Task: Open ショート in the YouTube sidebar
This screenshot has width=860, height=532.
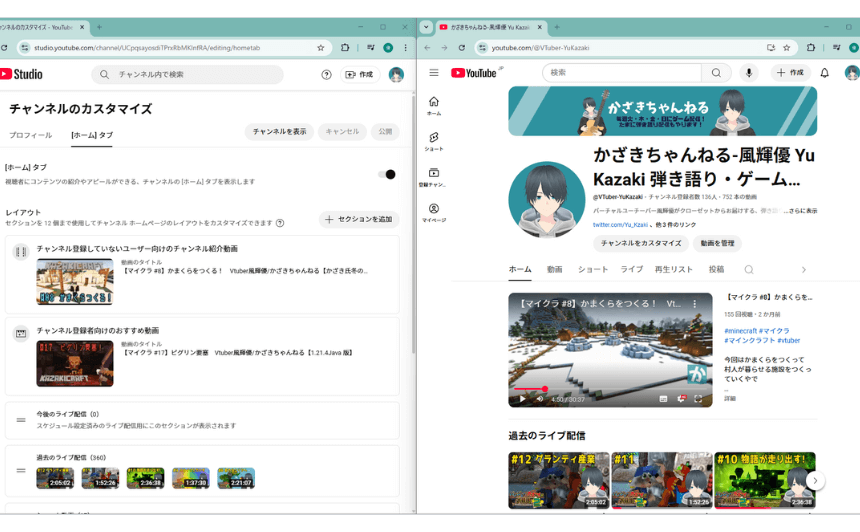Action: click(x=434, y=141)
